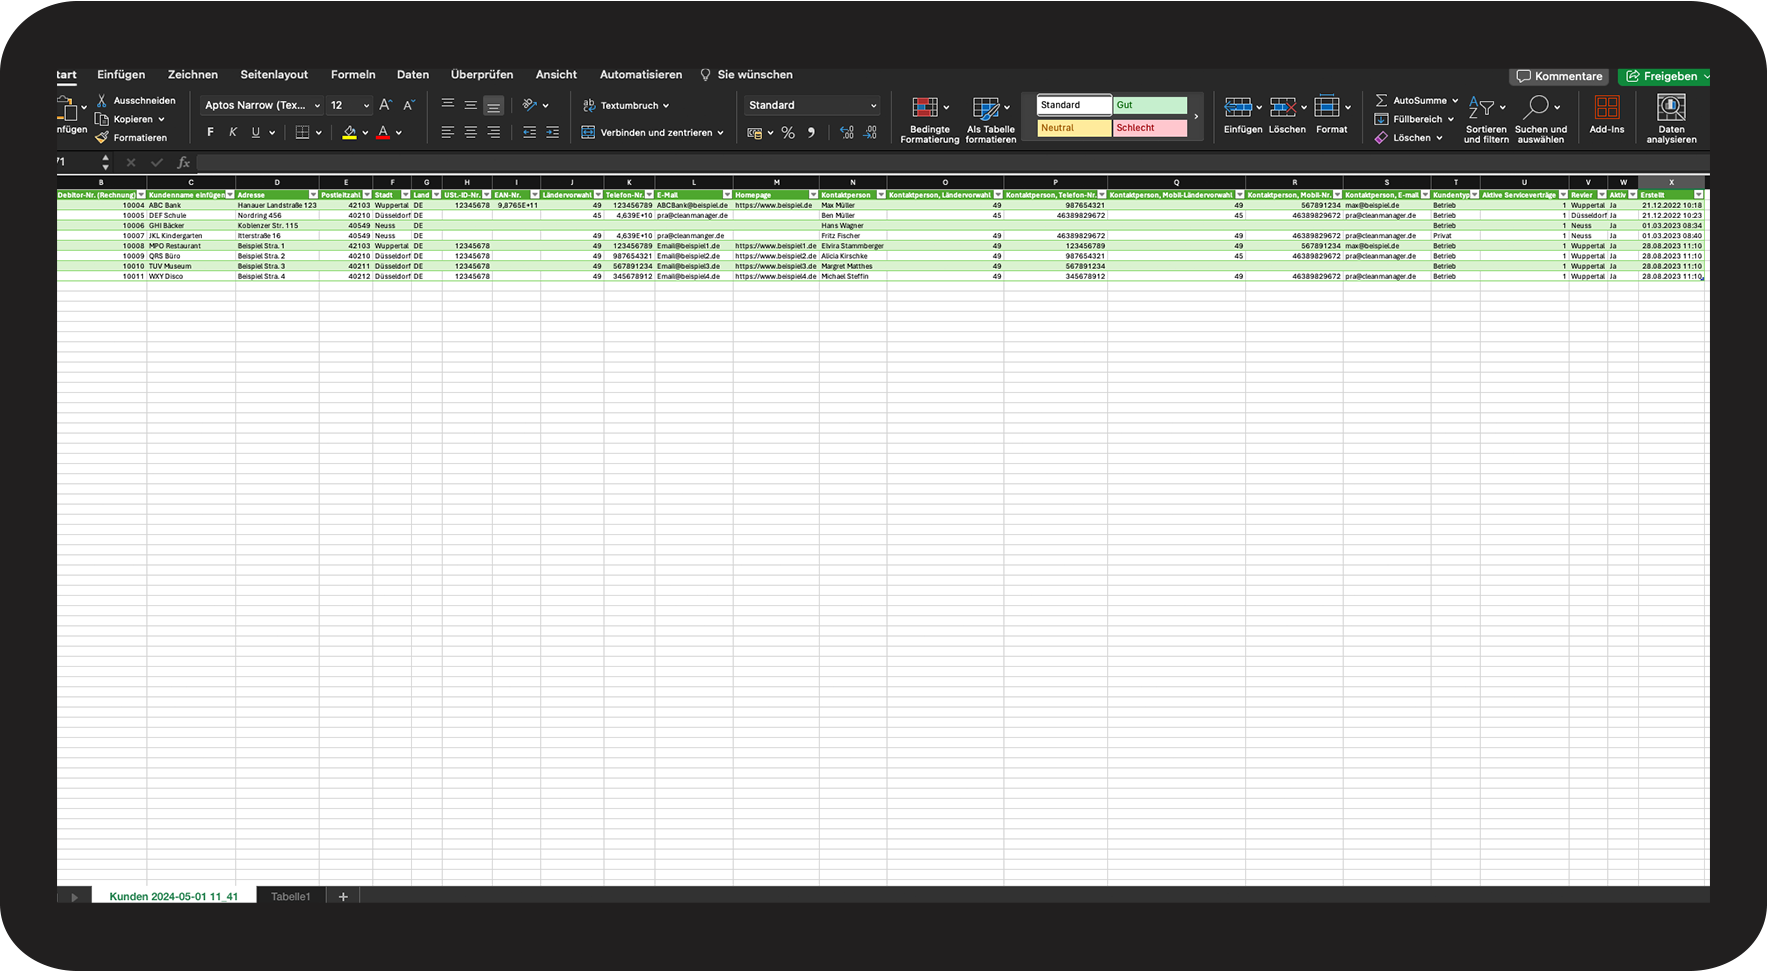
Task: Open Sortieren und filtern menu
Action: click(x=1486, y=120)
